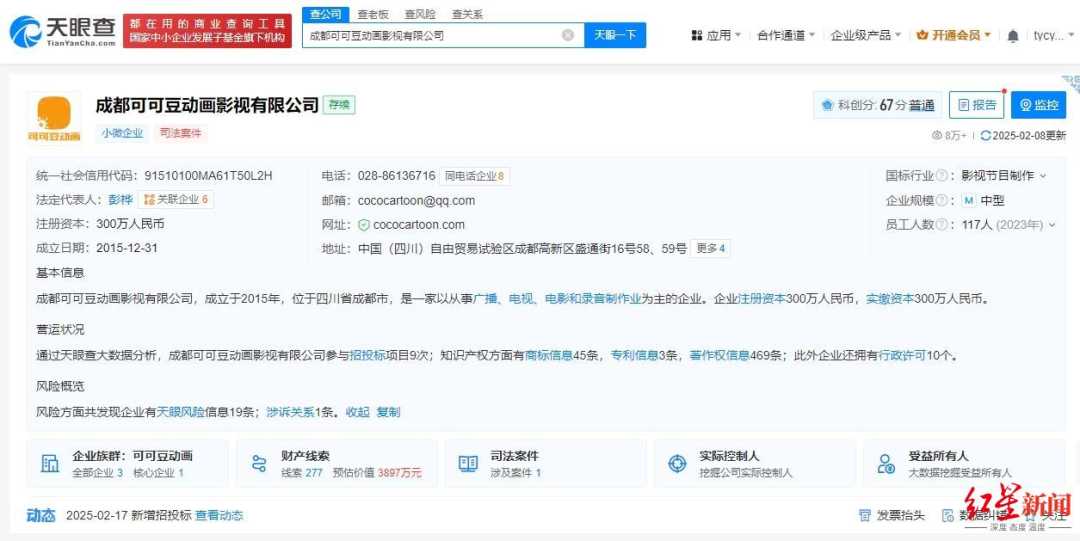Viewport: 1080px width, 541px height.
Task: Clear the search box with X icon
Action: (x=568, y=35)
